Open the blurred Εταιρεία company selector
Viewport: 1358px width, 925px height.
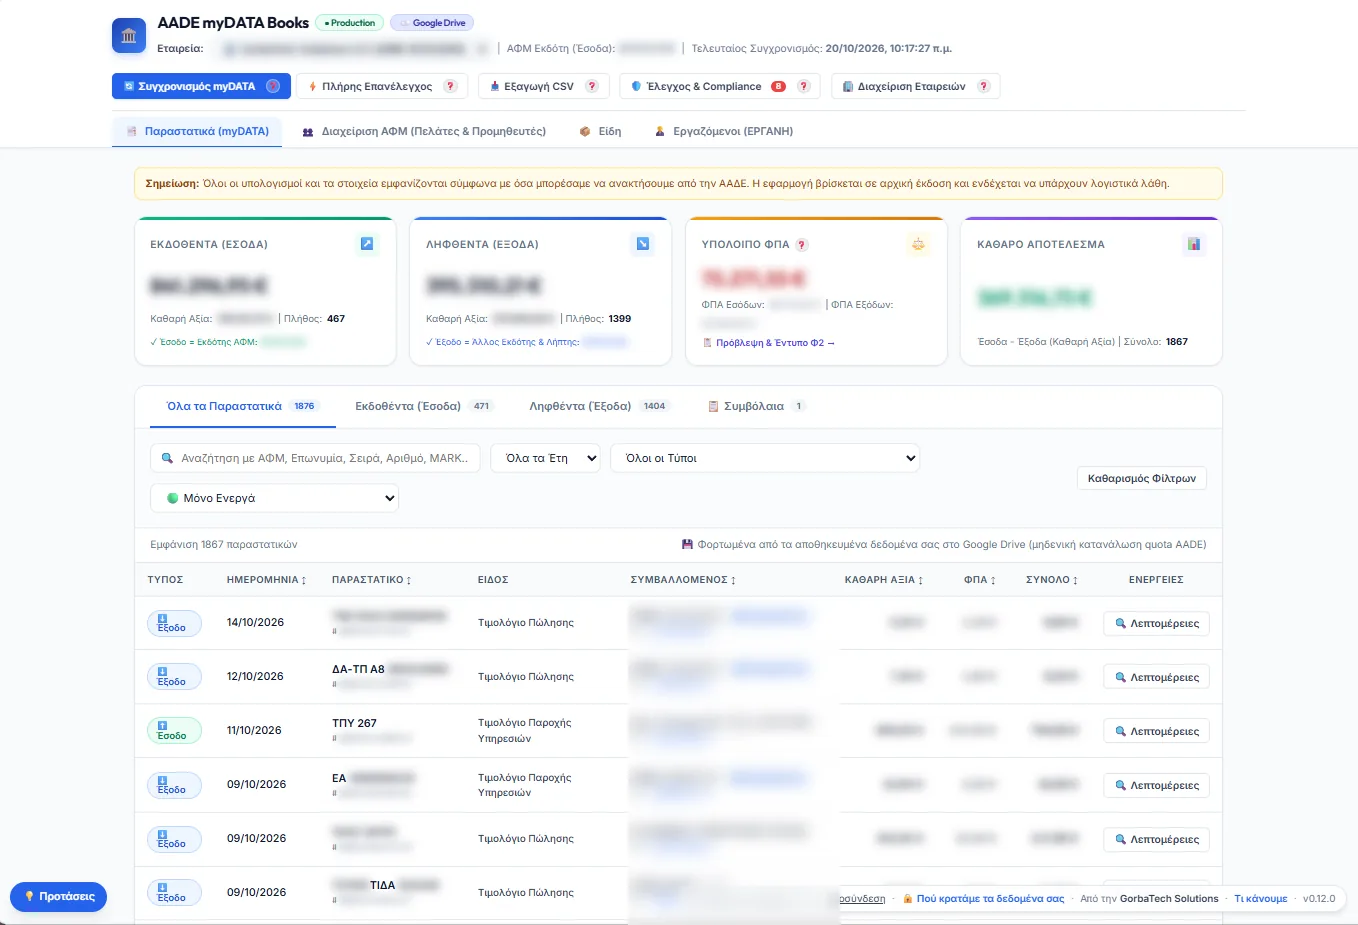354,48
